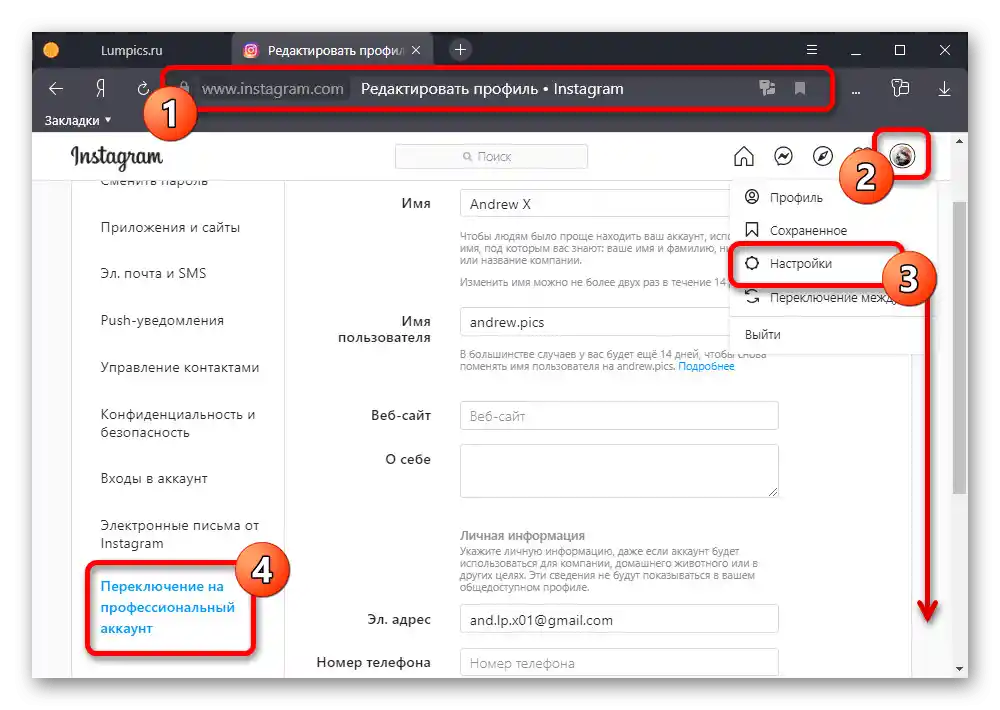Open Электронные письма от Instagram section

(x=180, y=534)
